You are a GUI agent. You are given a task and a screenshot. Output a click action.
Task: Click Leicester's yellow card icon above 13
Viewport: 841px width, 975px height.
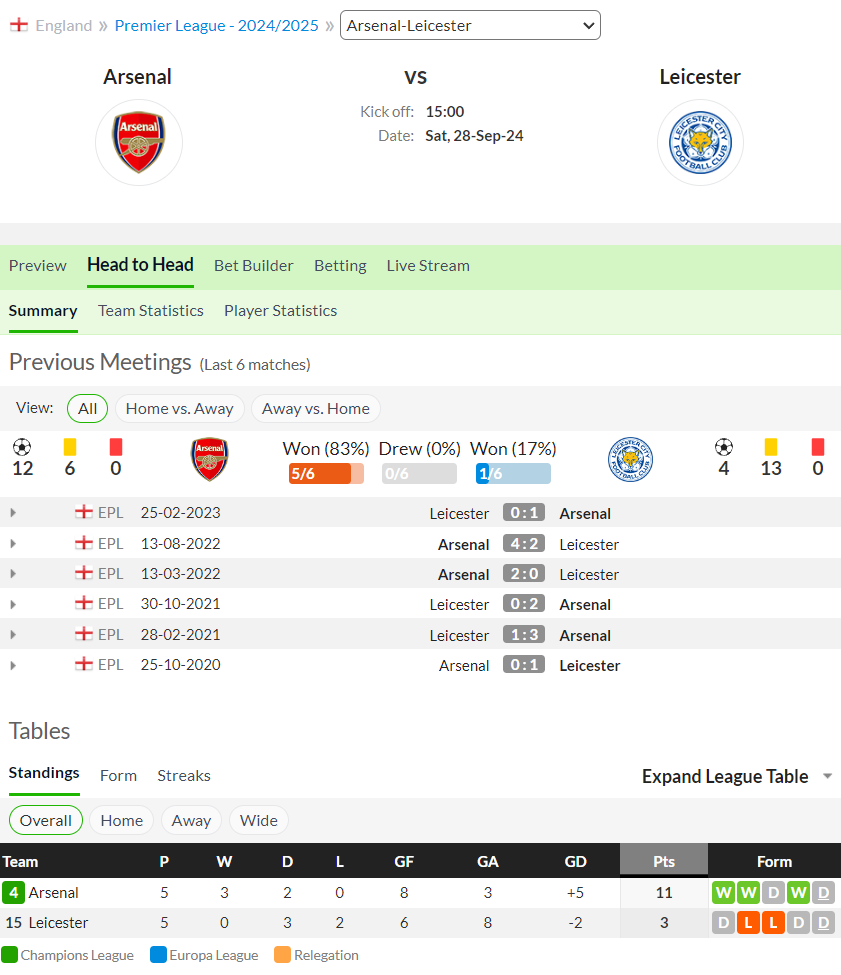point(771,447)
